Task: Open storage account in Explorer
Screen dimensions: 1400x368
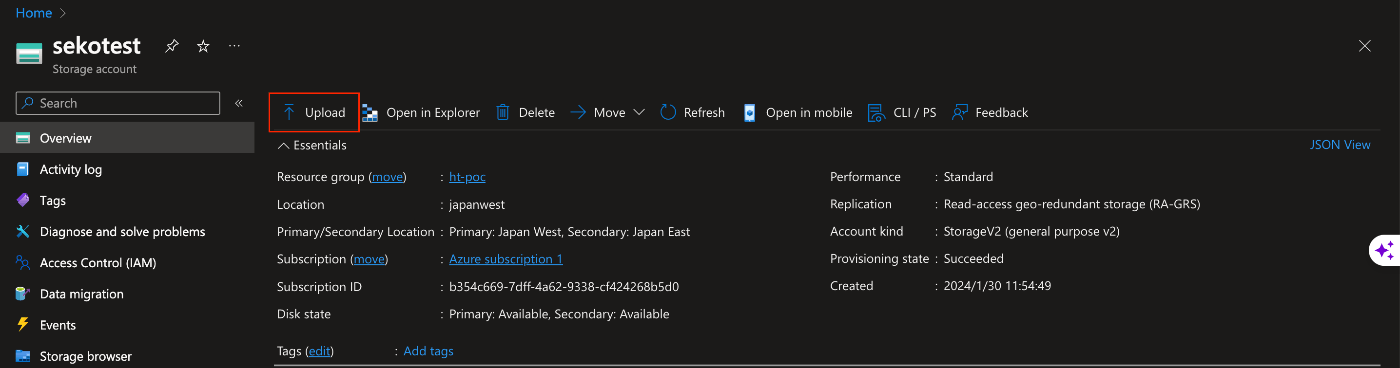Action: point(421,112)
